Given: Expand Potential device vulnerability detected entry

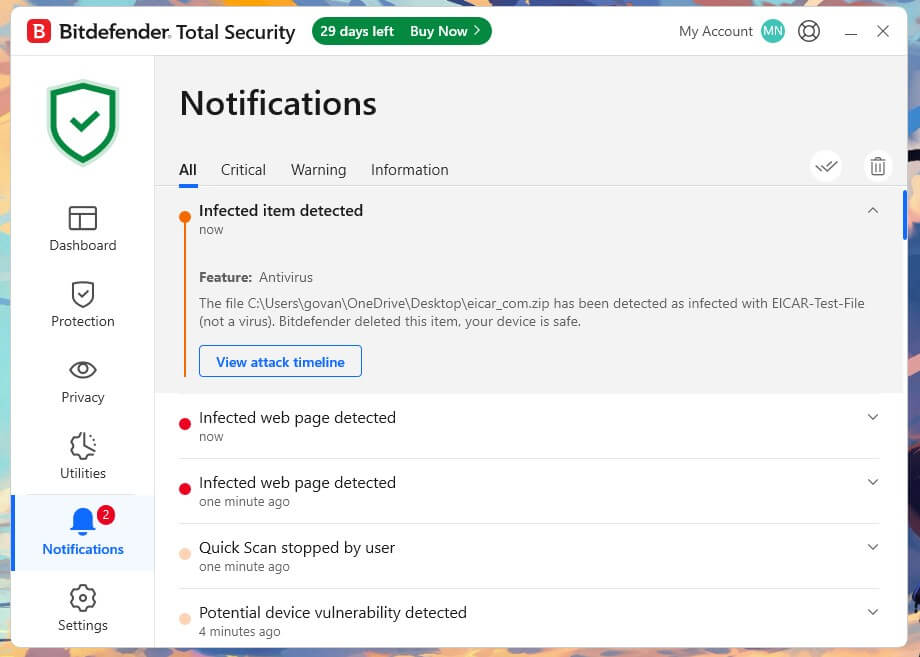Looking at the screenshot, I should (x=873, y=612).
